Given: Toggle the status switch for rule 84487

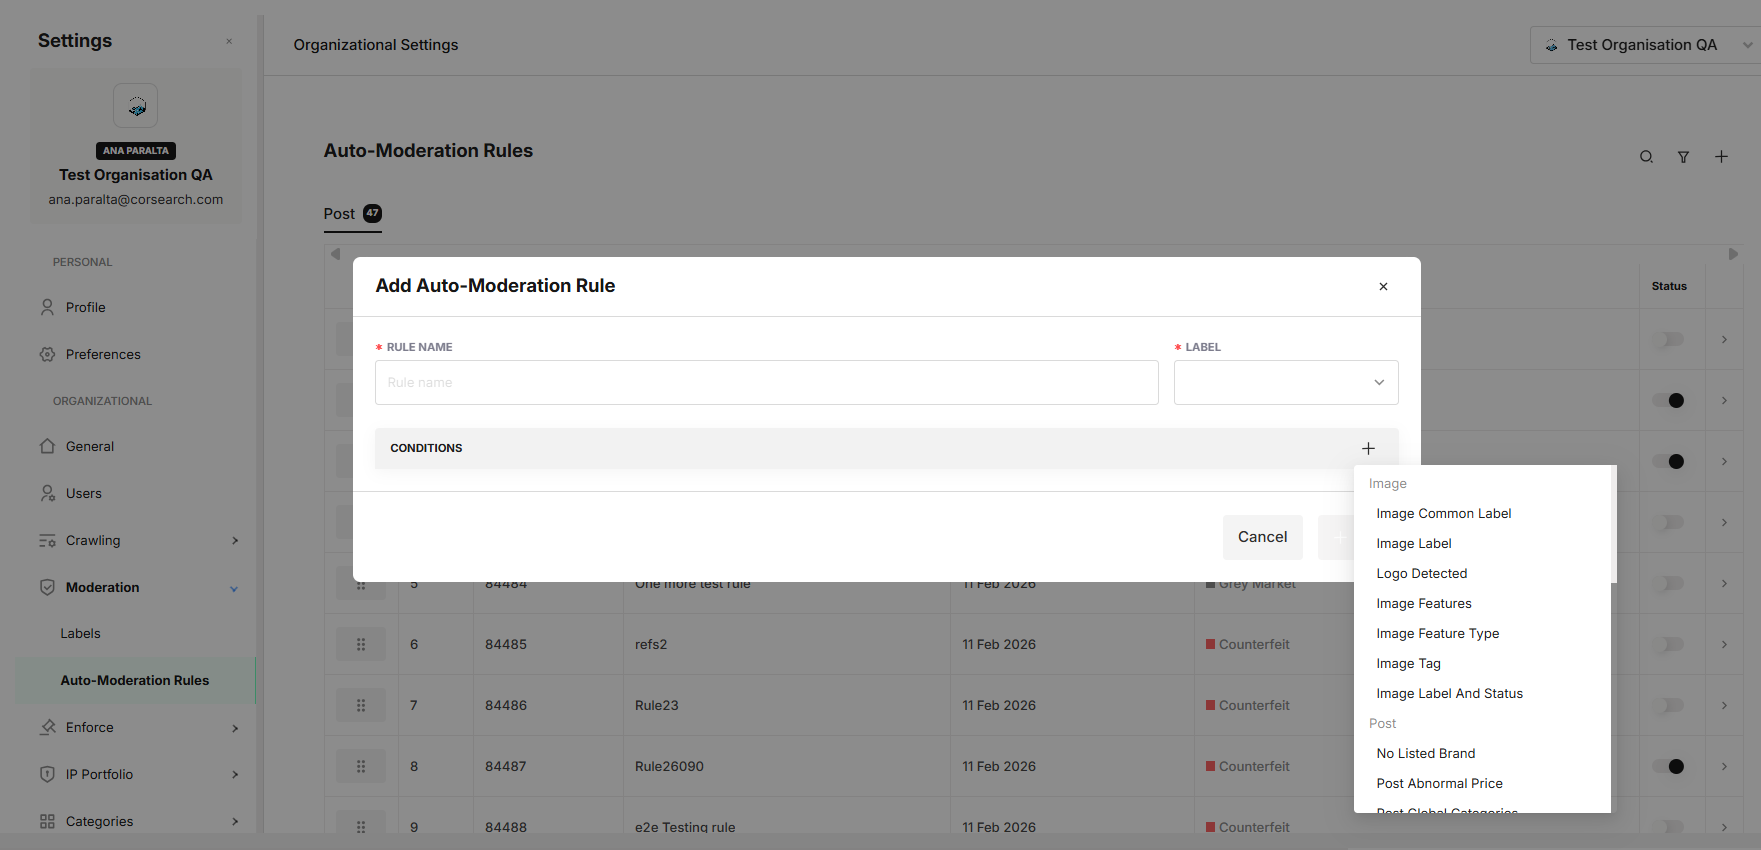Looking at the screenshot, I should click(1669, 766).
